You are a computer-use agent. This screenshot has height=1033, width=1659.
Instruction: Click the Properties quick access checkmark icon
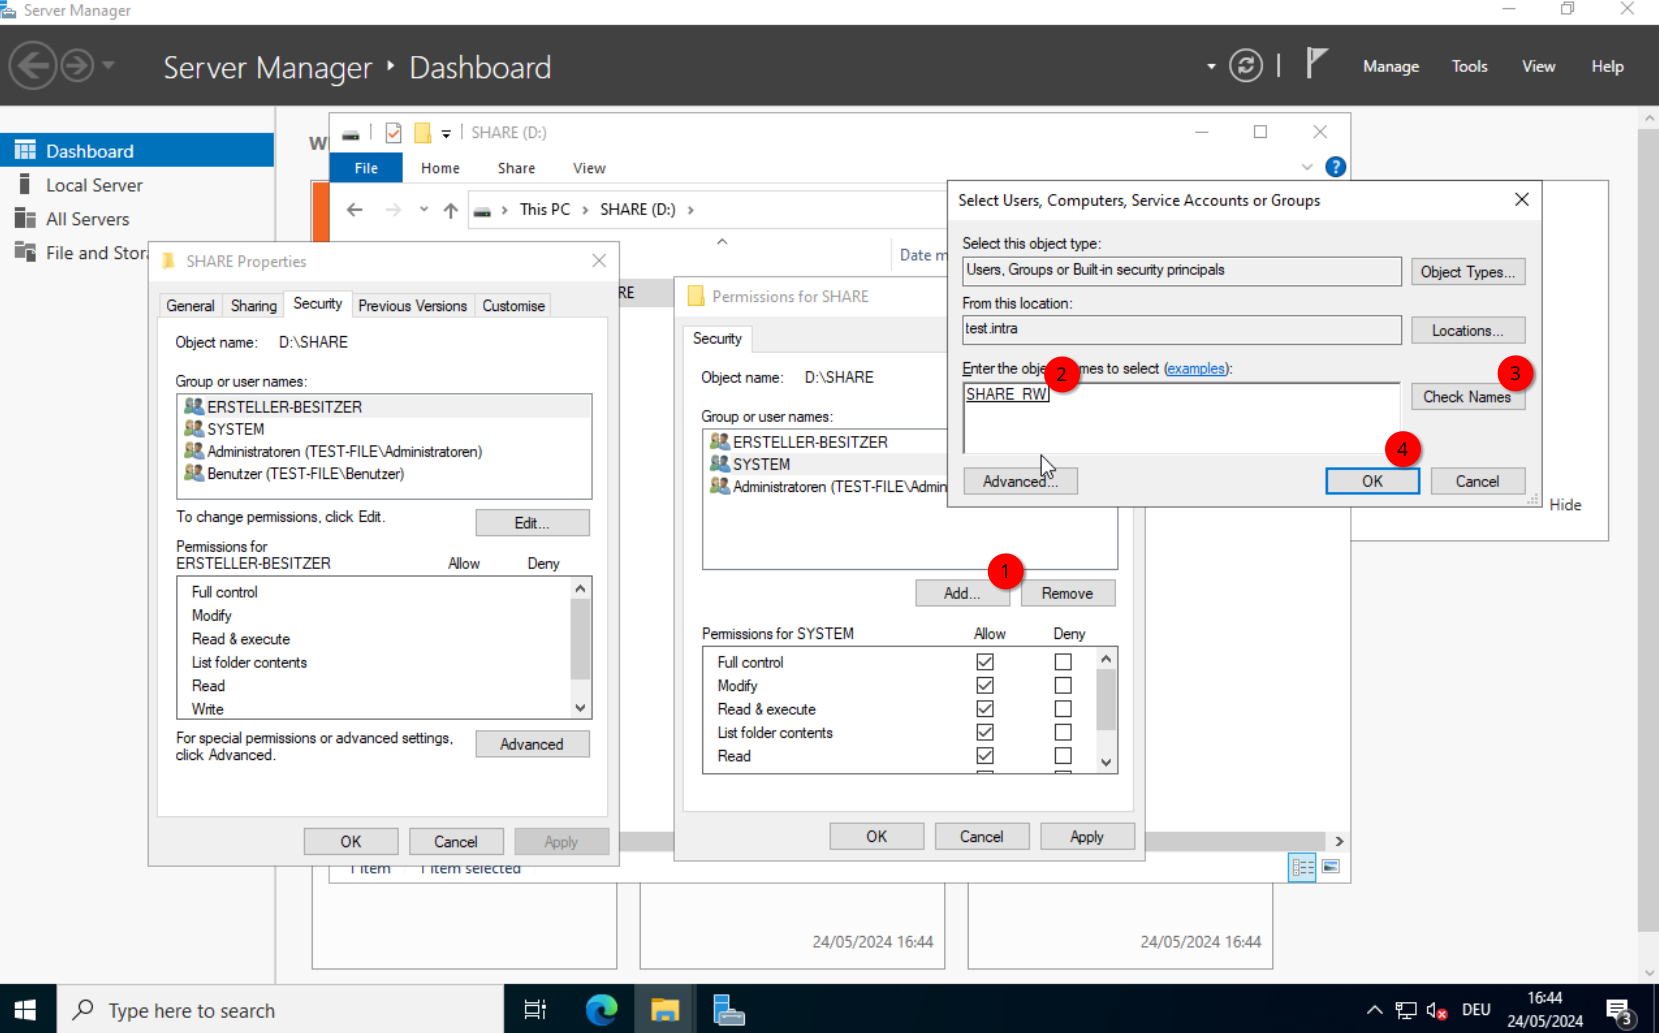coord(393,132)
